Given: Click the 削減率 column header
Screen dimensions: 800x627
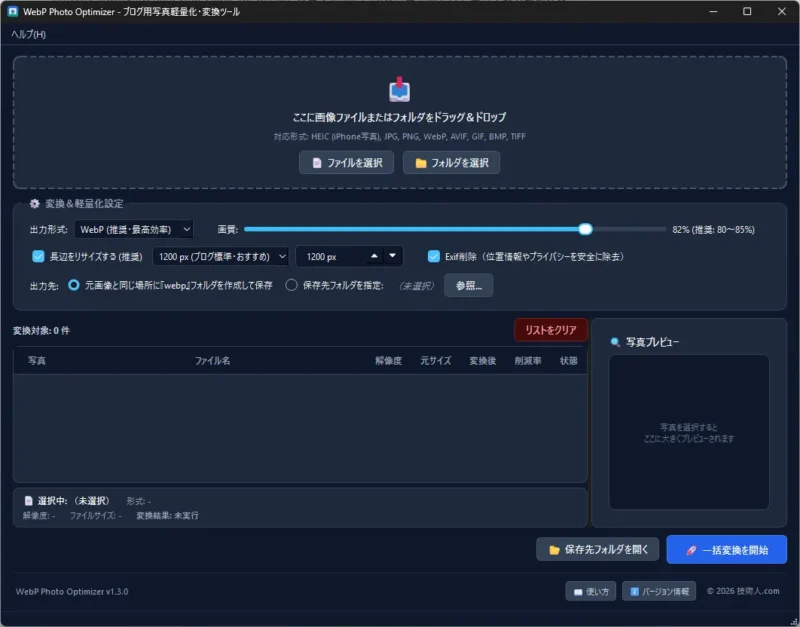Looking at the screenshot, I should pyautogui.click(x=528, y=361).
